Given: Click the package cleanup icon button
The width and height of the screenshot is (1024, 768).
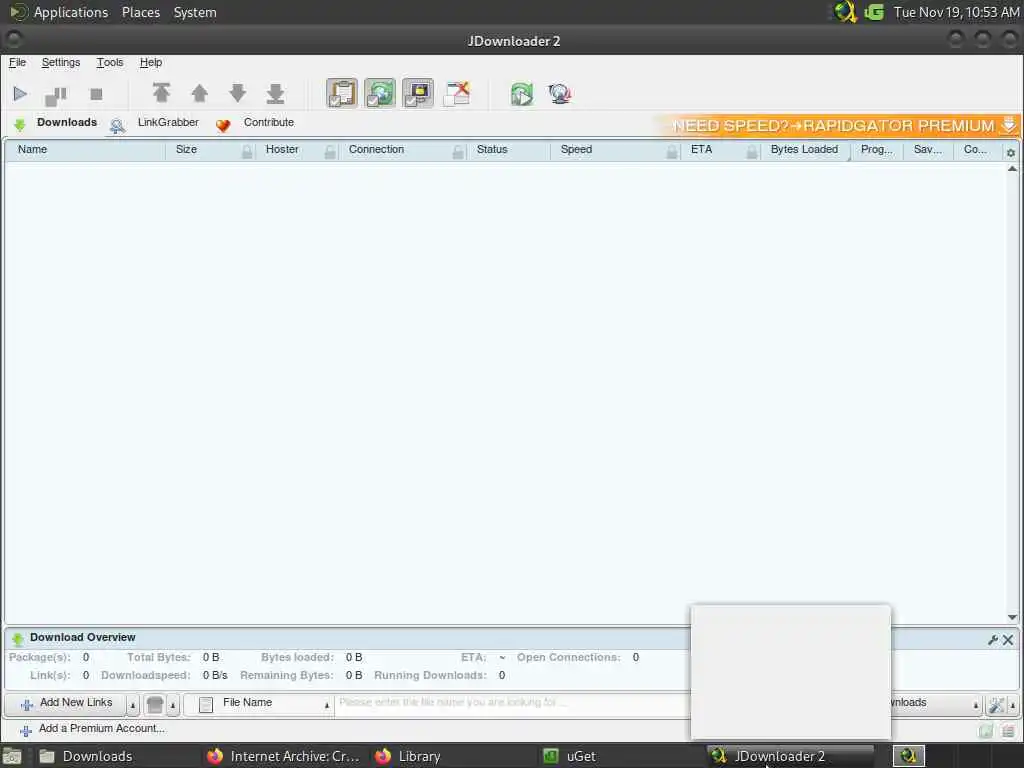Looking at the screenshot, I should [155, 705].
